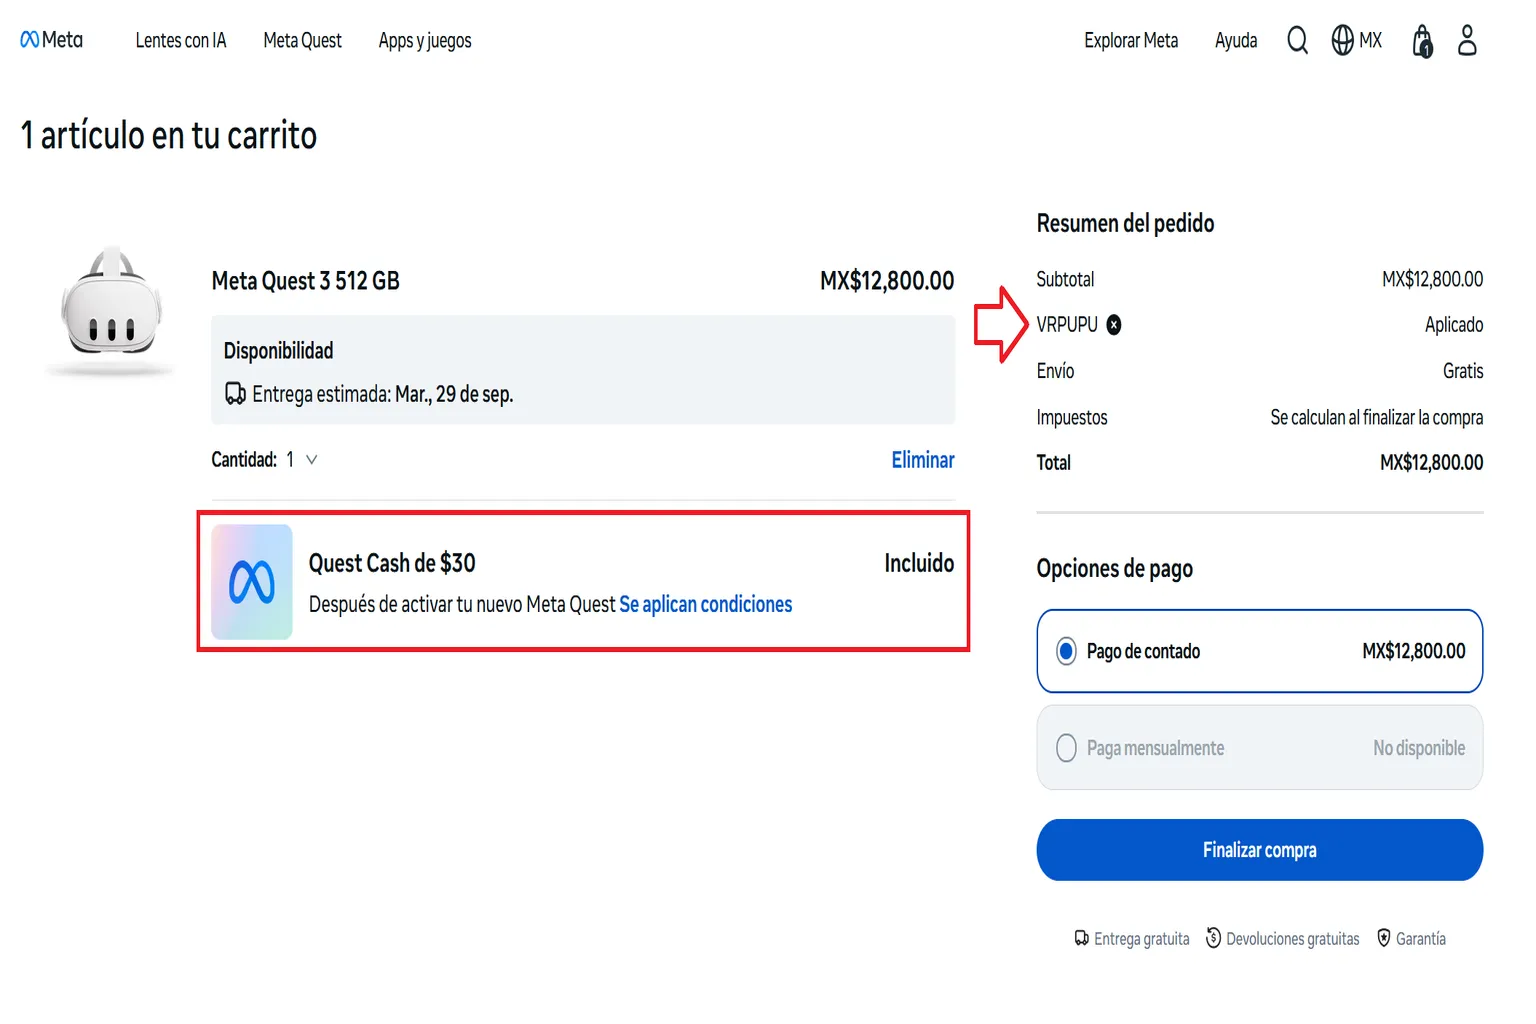Open the Explorar Meta menu
The image size is (1536, 1024).
click(x=1131, y=41)
